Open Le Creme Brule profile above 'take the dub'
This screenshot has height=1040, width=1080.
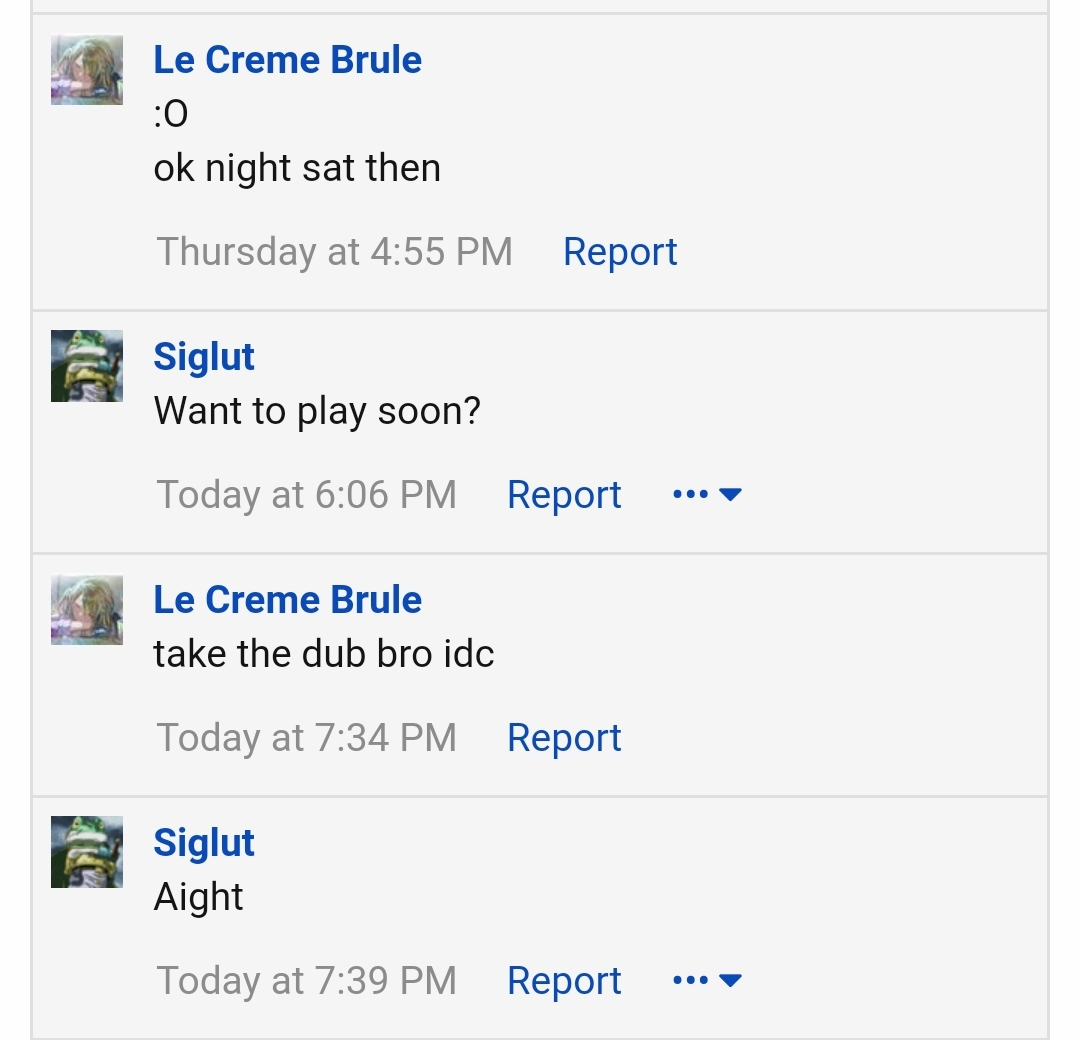click(287, 600)
